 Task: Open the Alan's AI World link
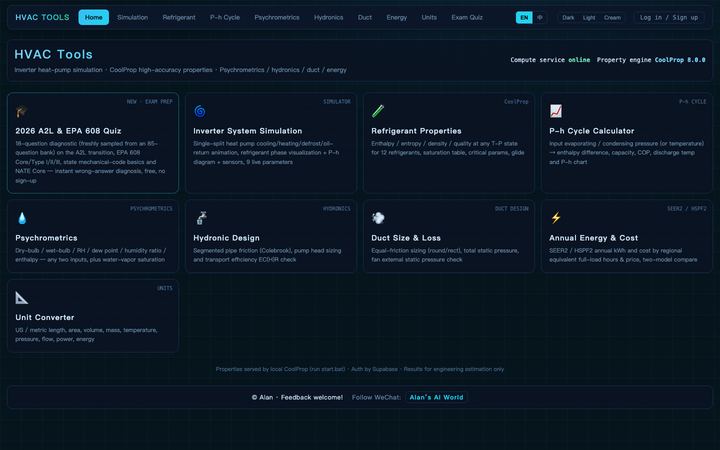click(436, 397)
